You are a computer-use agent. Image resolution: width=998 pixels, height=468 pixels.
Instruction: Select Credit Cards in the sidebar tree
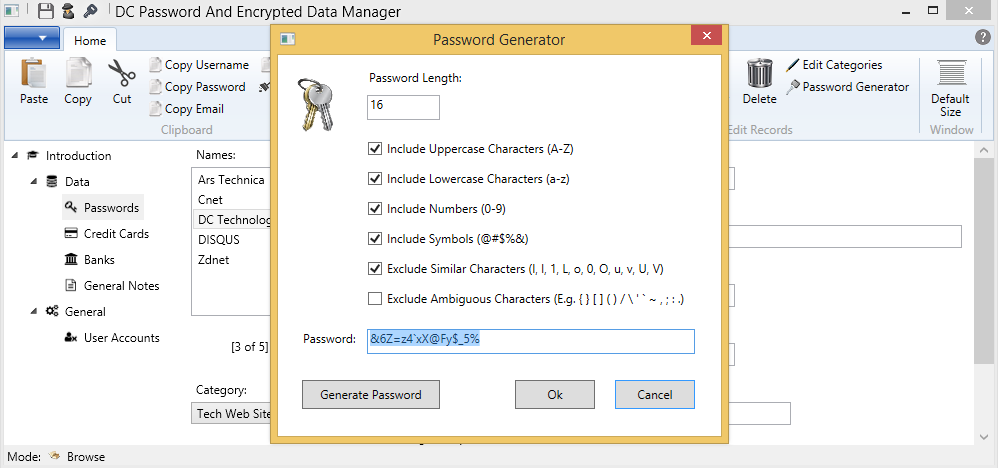pos(116,234)
